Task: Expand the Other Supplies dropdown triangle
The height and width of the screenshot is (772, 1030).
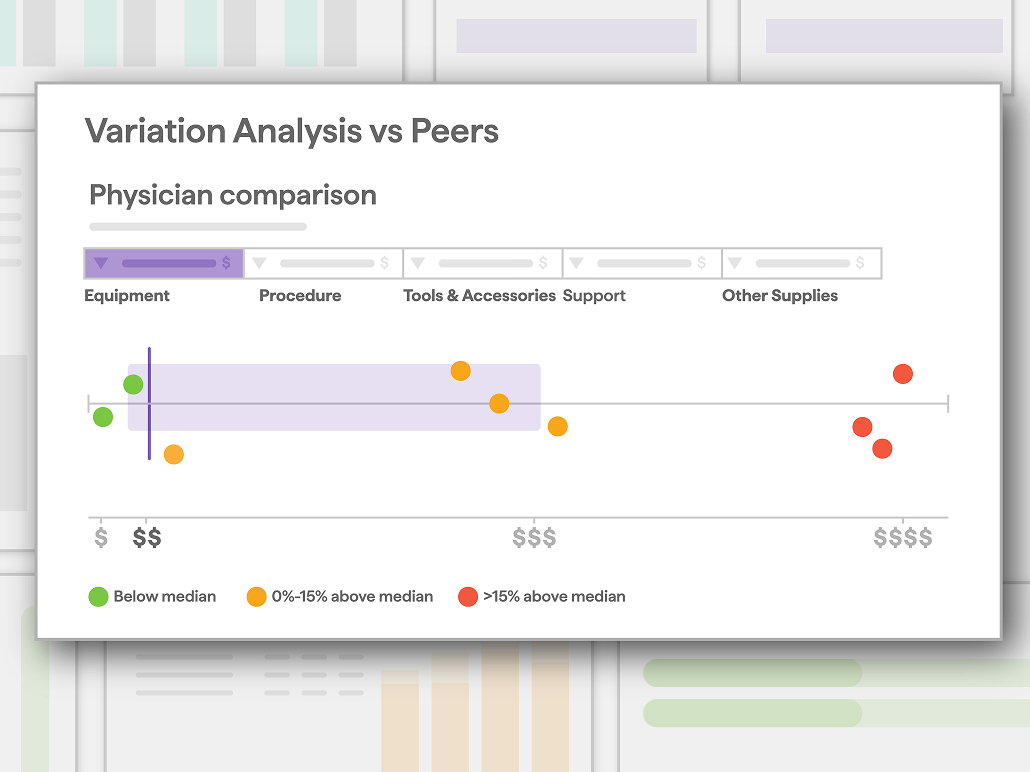Action: pyautogui.click(x=735, y=263)
